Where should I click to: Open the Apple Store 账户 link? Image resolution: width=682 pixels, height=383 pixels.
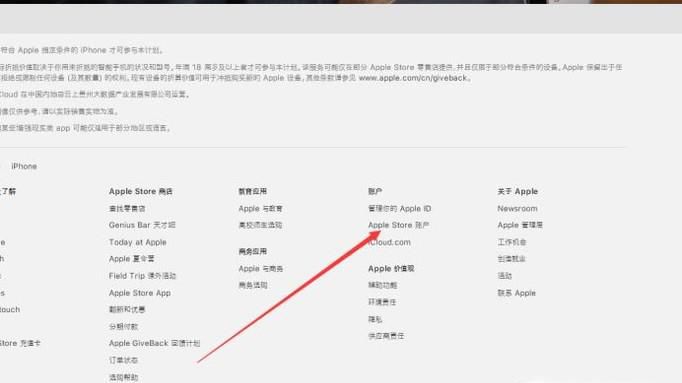(398, 225)
